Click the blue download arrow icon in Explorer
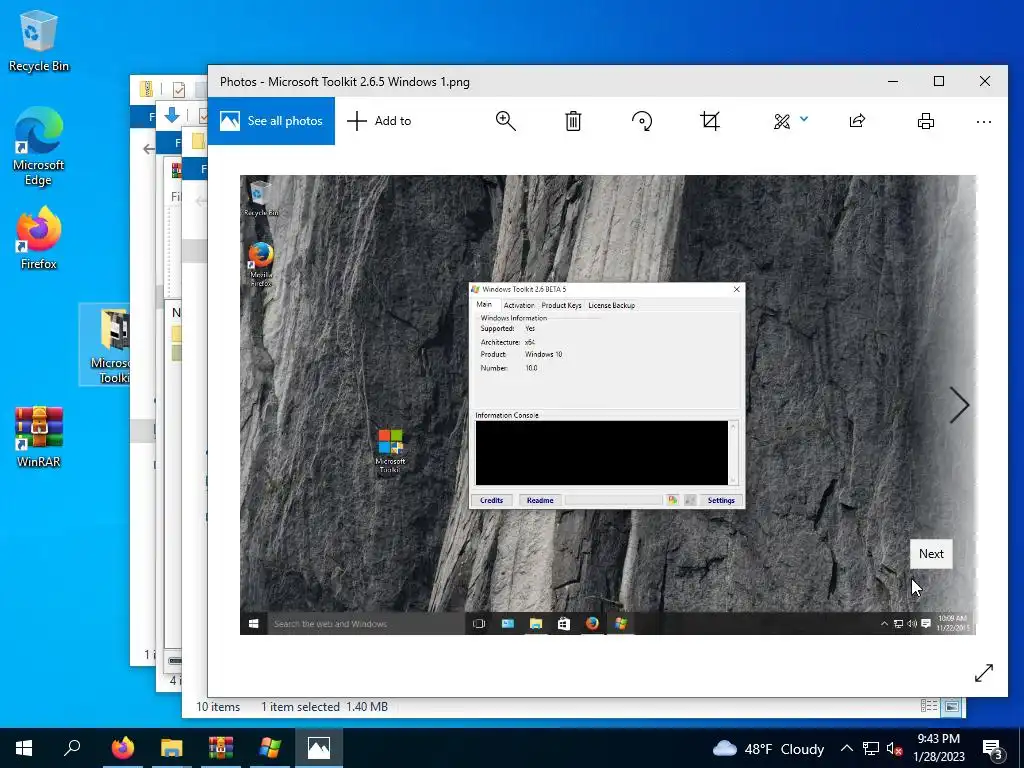The width and height of the screenshot is (1024, 768). [172, 116]
